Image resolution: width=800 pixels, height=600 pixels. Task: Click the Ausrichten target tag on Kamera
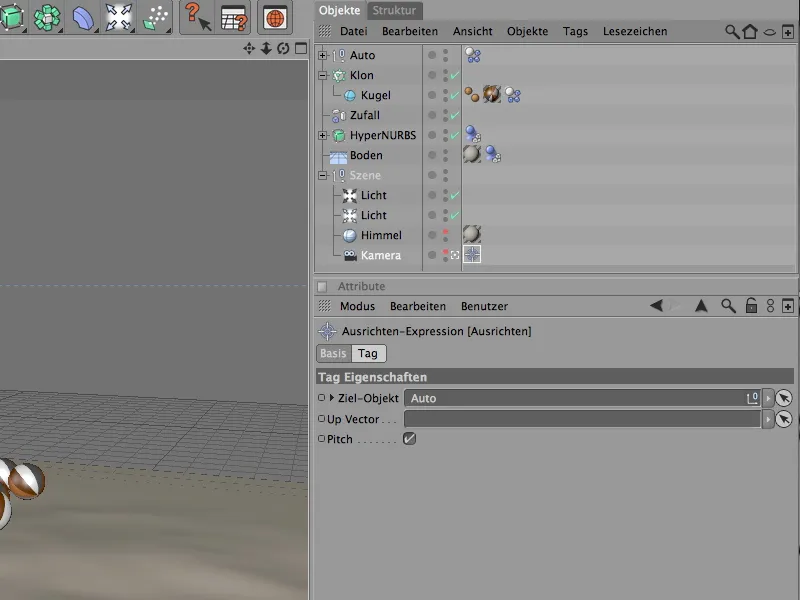point(472,255)
